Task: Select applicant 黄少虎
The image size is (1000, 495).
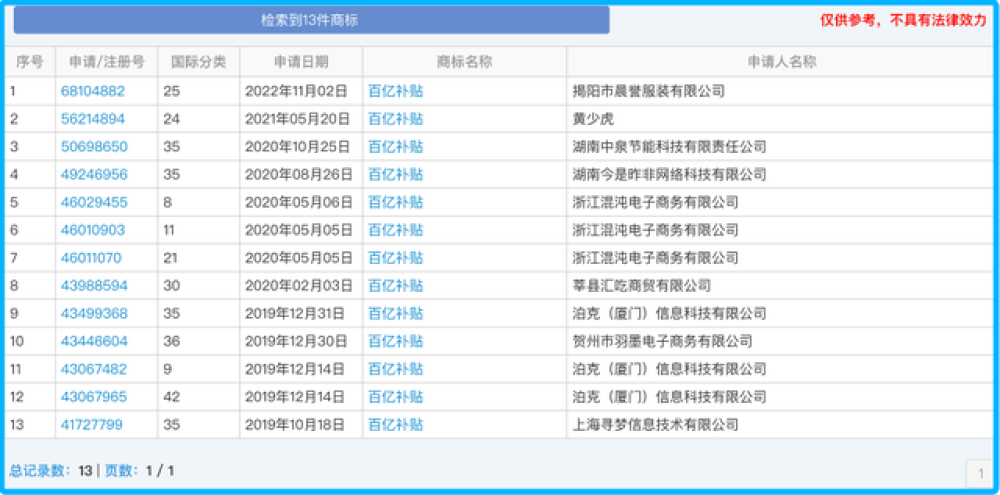Action: 594,119
